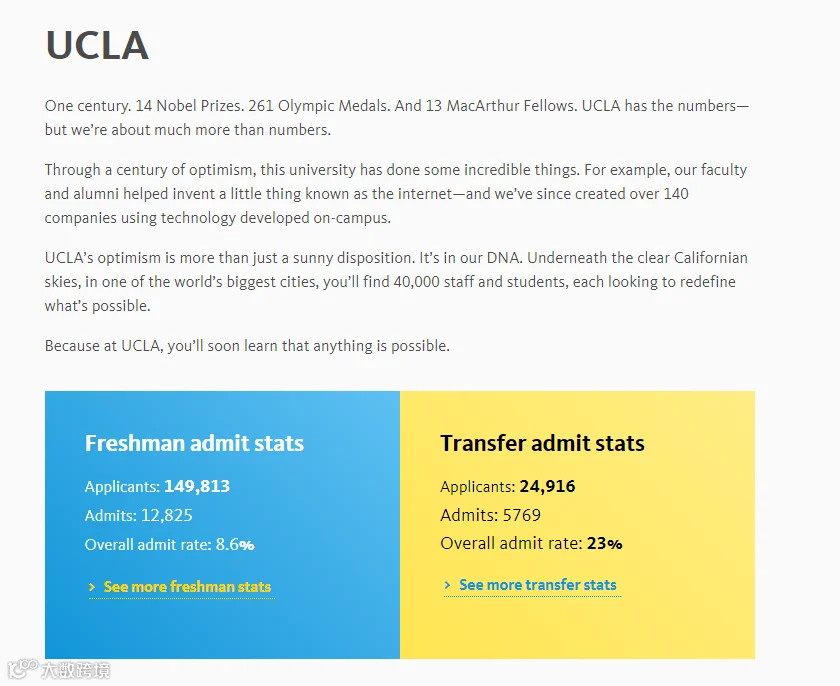Image resolution: width=840 pixels, height=686 pixels.
Task: Click the watermark logo icon at bottom-left
Action: pos(22,669)
